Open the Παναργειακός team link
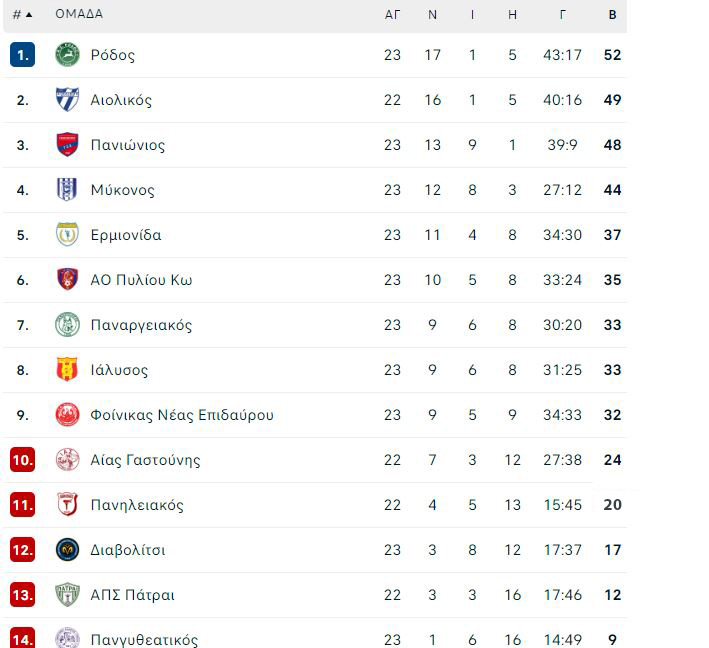 pos(141,325)
